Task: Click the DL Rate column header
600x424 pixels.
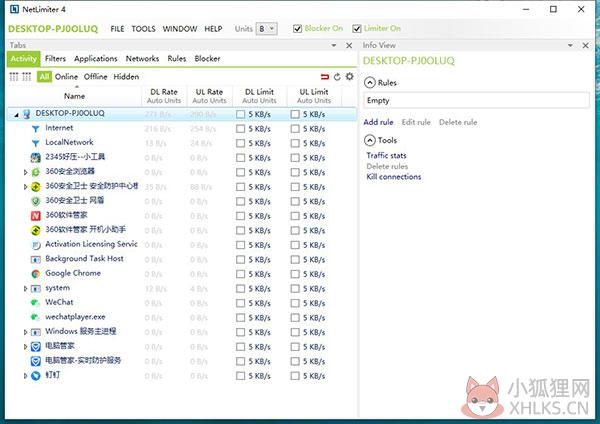Action: point(164,96)
